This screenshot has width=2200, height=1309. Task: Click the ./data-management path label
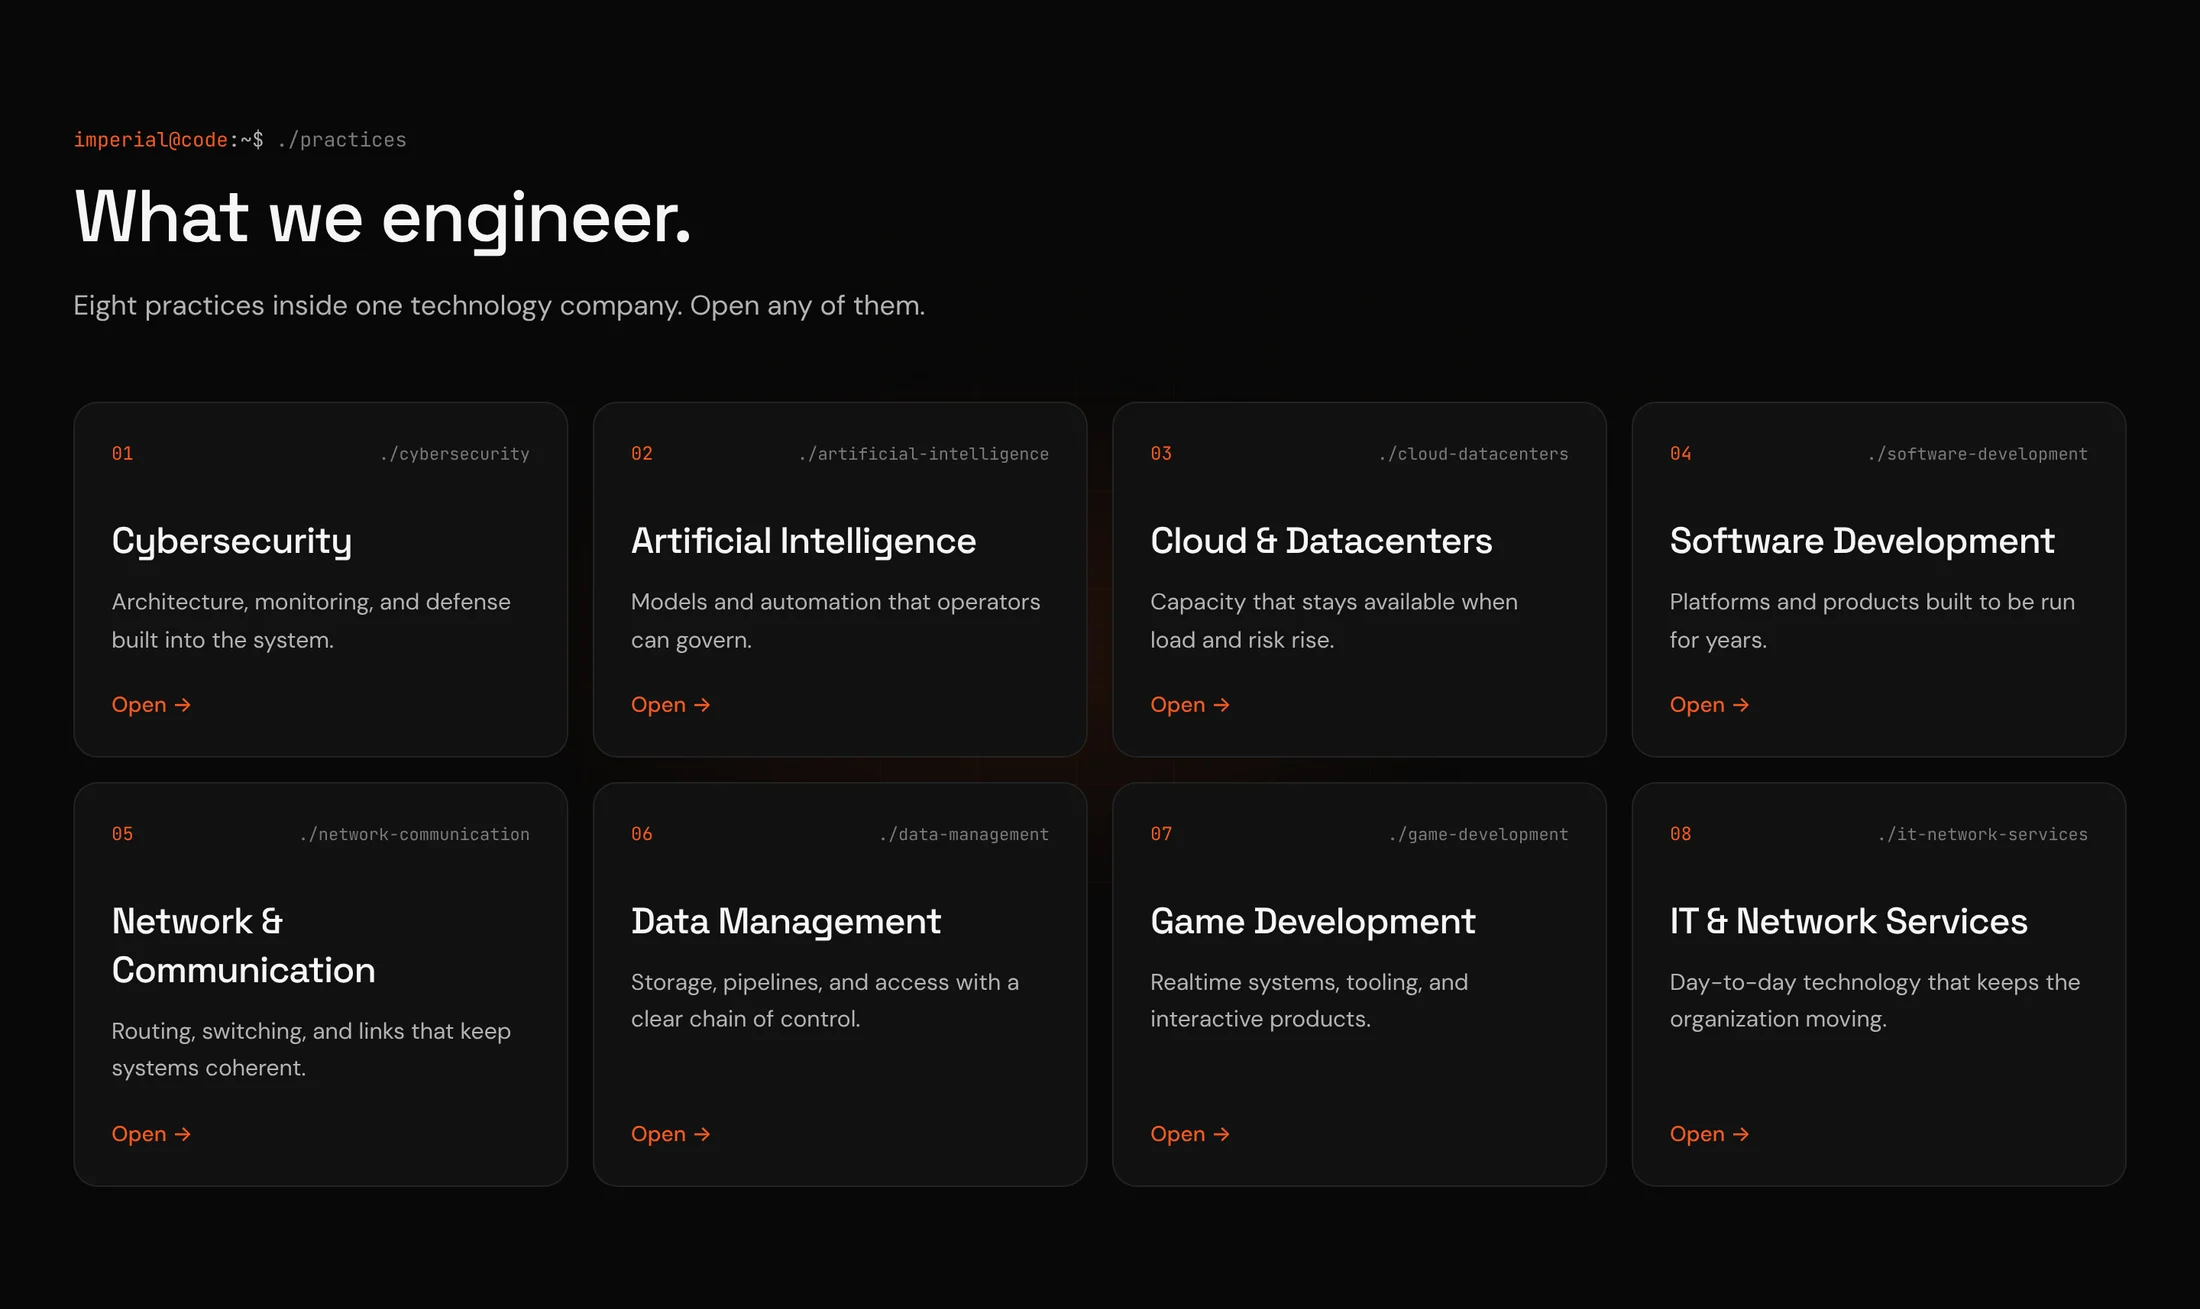964,834
